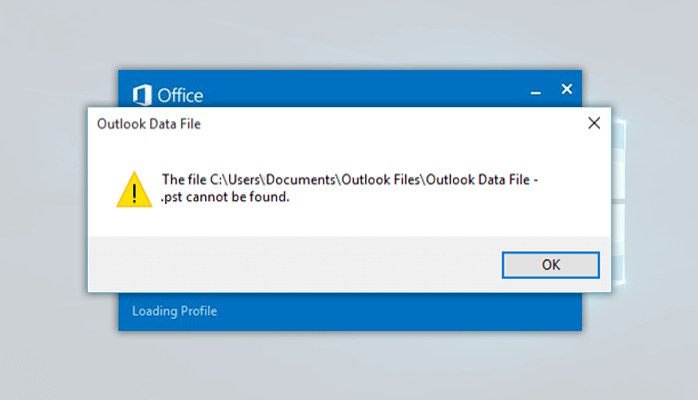698x400 pixels.
Task: Click "Outlook Files" in the error path
Action: click(384, 180)
